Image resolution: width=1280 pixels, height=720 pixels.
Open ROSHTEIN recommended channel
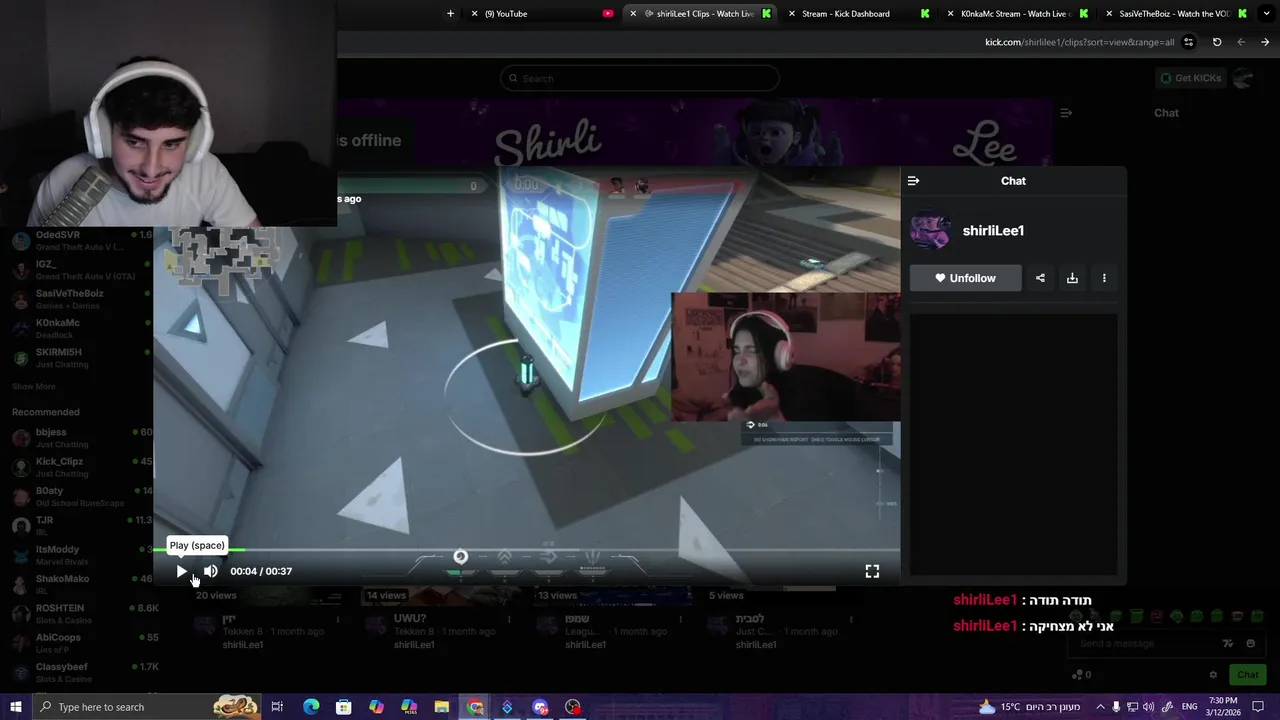click(x=80, y=613)
